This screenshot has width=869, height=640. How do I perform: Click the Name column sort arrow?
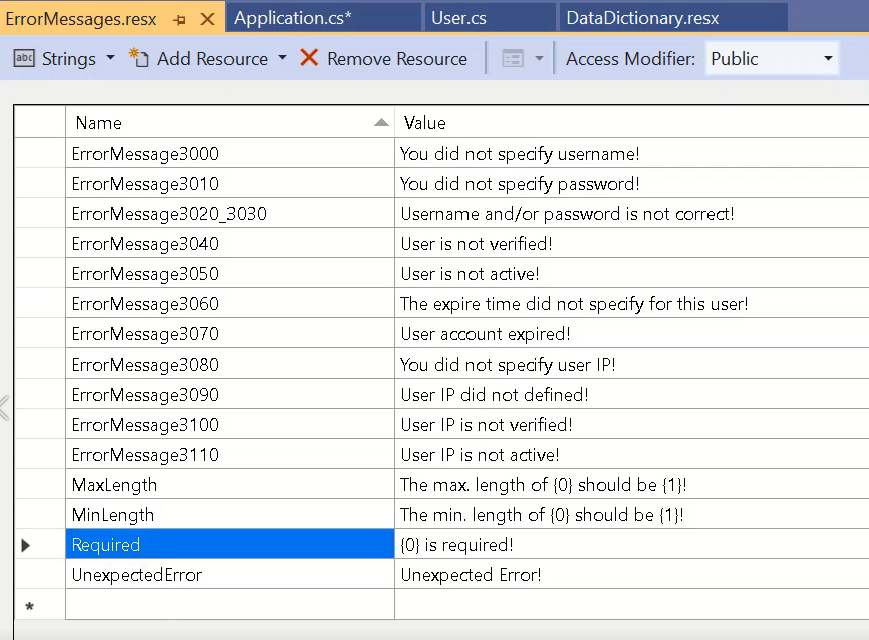[x=381, y=122]
